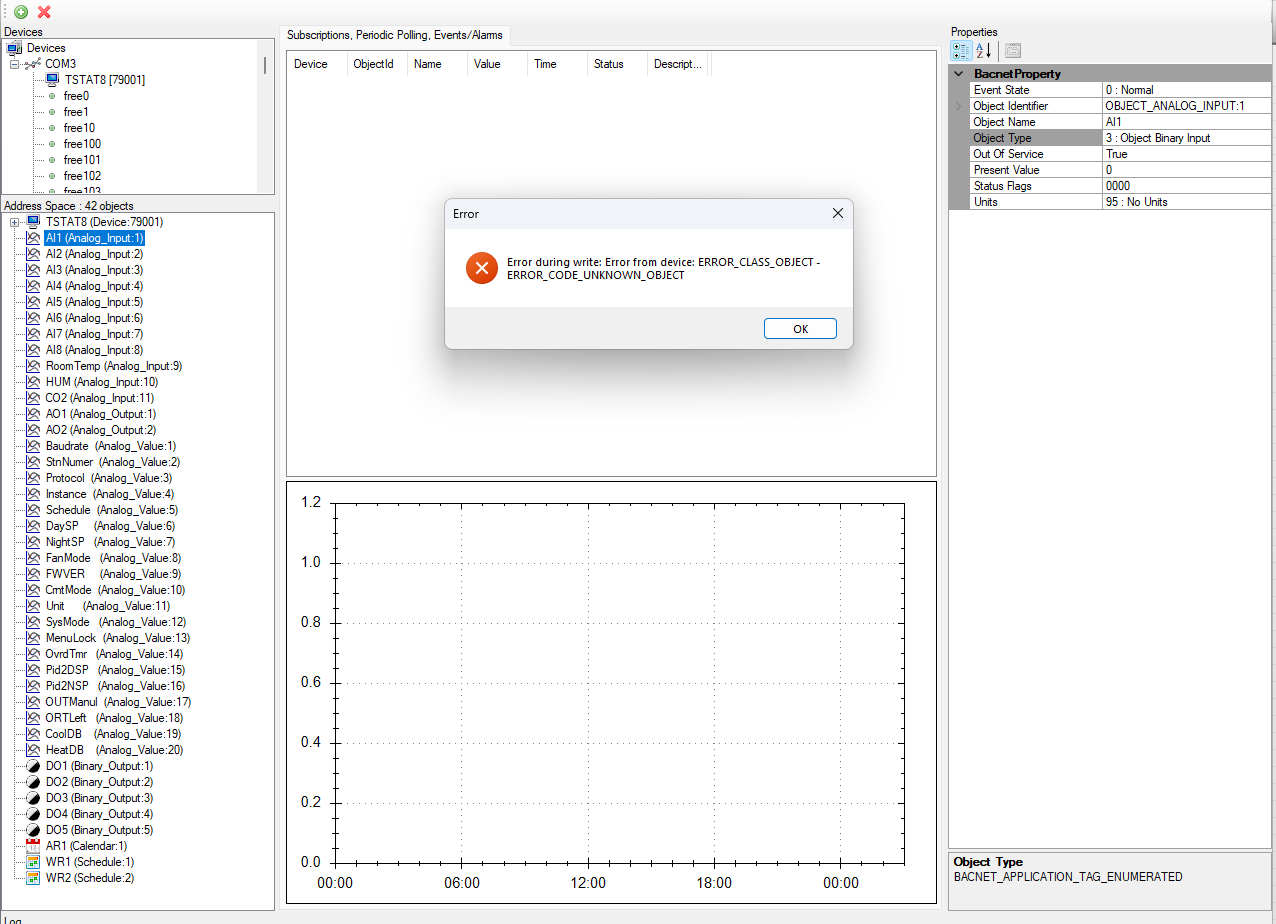
Task: Switch properties to categorized view
Action: pos(960,50)
